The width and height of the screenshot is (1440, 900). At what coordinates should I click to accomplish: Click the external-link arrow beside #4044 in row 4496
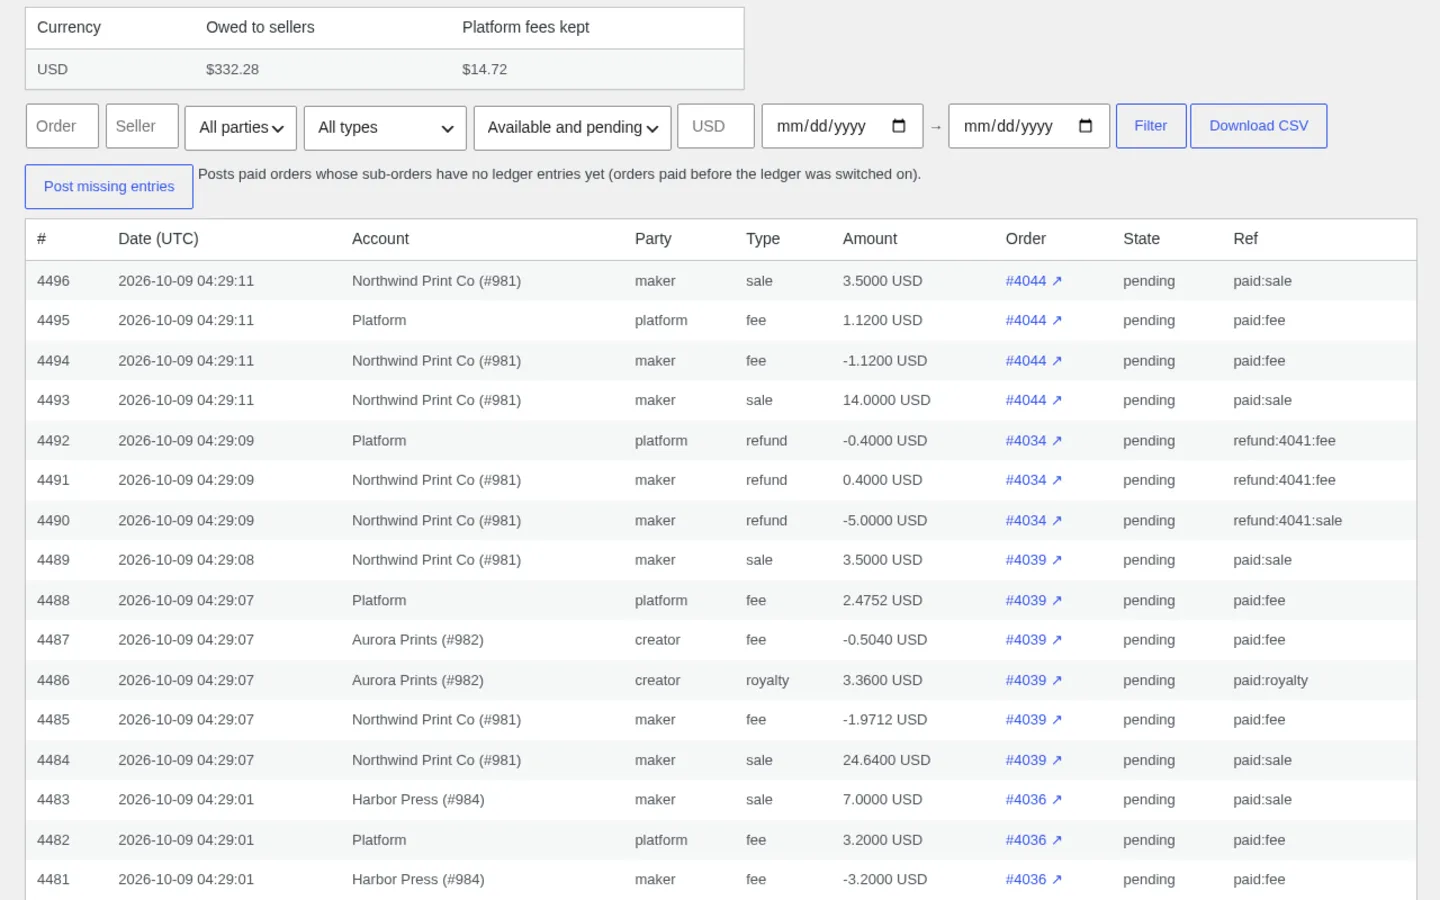1057,281
